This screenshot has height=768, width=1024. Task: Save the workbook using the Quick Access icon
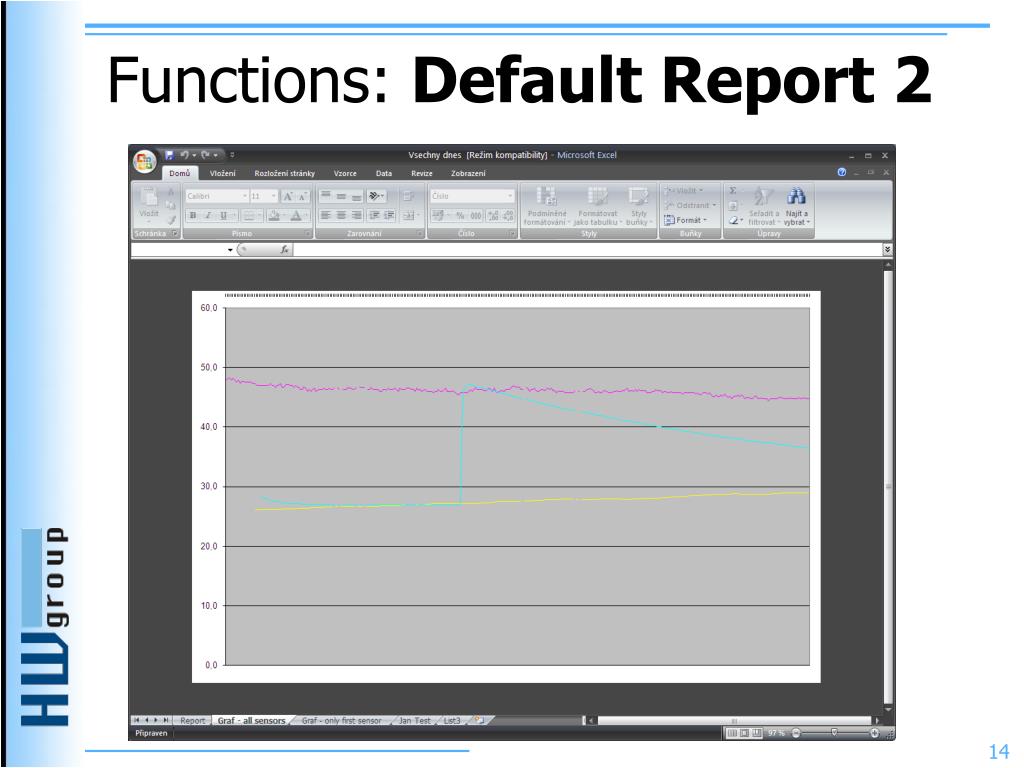(x=169, y=155)
